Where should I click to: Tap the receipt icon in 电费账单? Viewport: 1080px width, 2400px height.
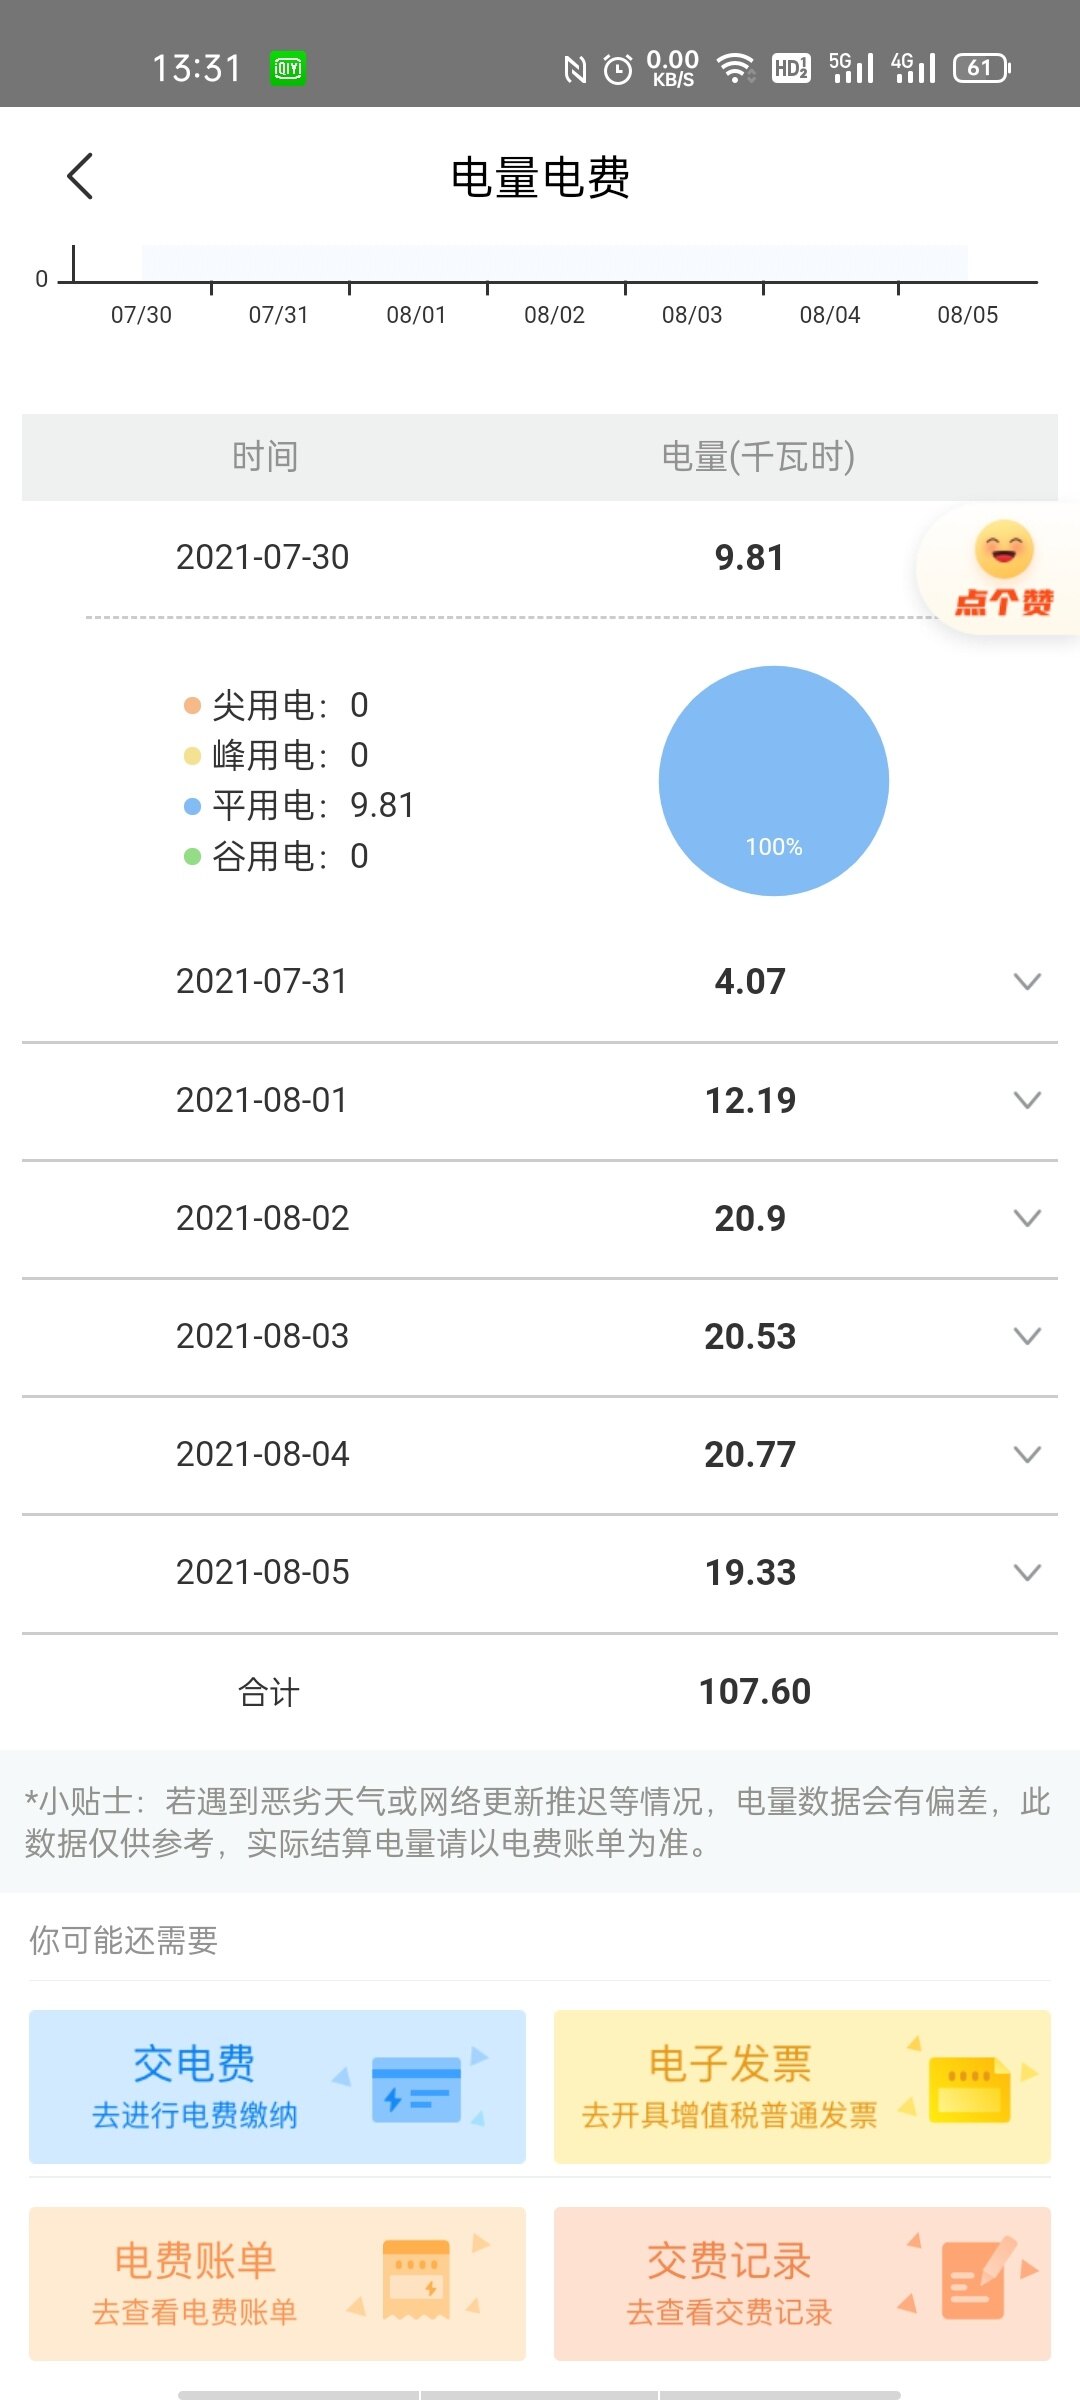(x=416, y=2281)
